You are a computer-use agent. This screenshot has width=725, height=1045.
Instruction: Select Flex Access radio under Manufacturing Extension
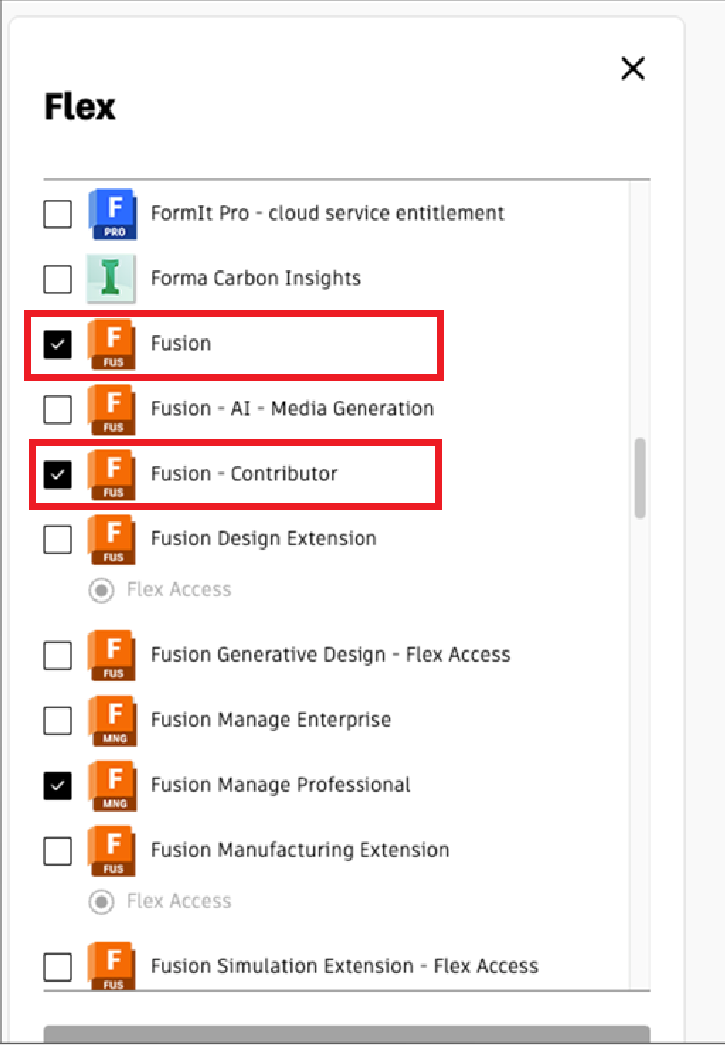click(x=101, y=902)
